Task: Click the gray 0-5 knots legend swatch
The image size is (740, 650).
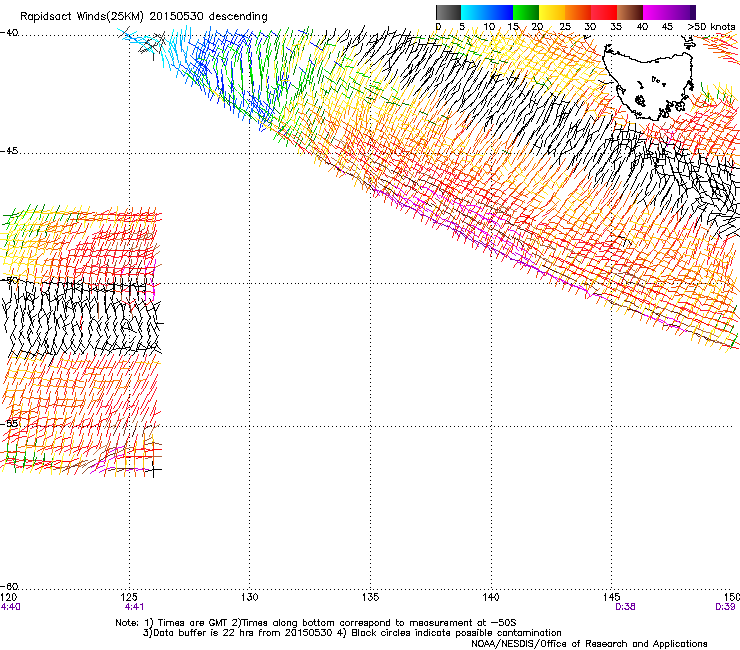Action: point(448,12)
